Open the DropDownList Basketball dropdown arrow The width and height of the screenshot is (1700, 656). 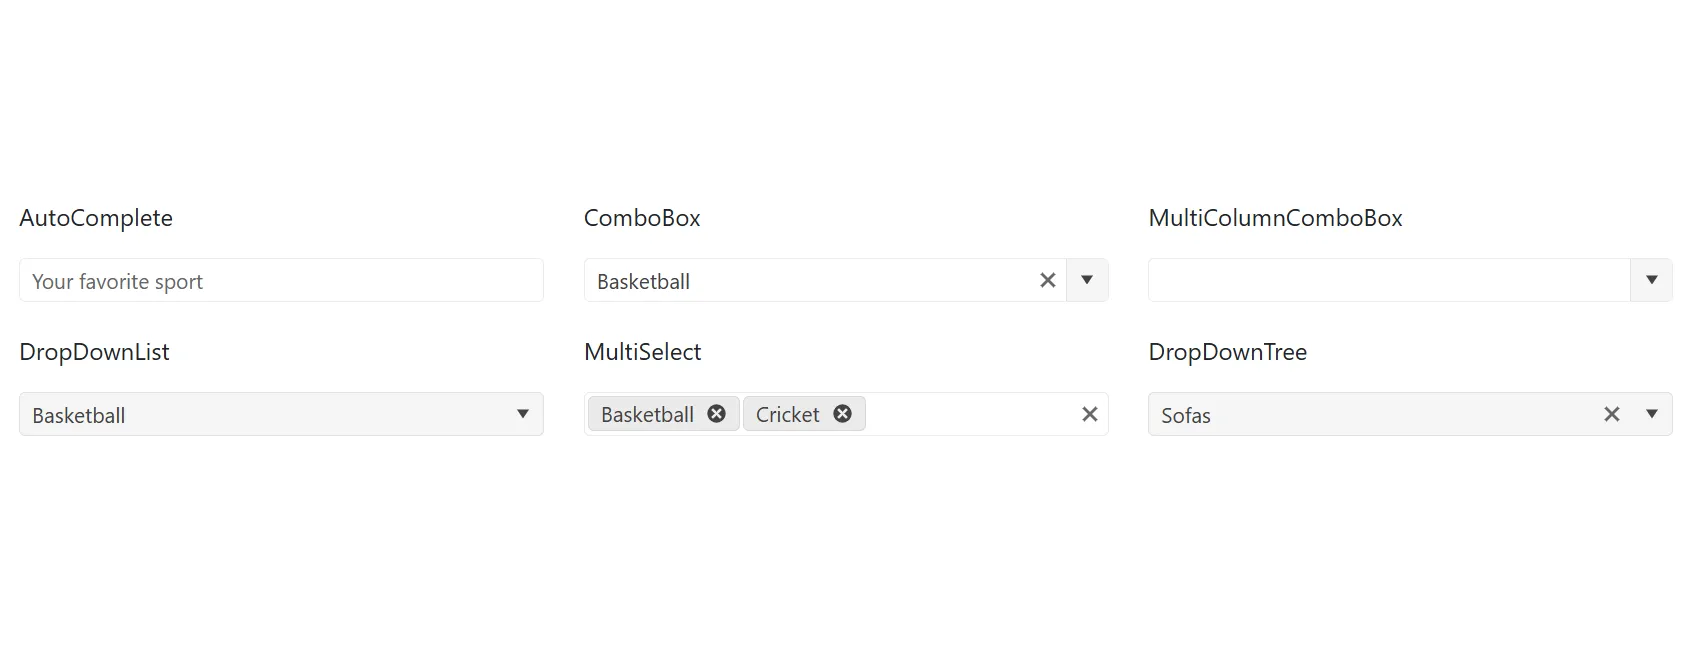click(x=522, y=414)
